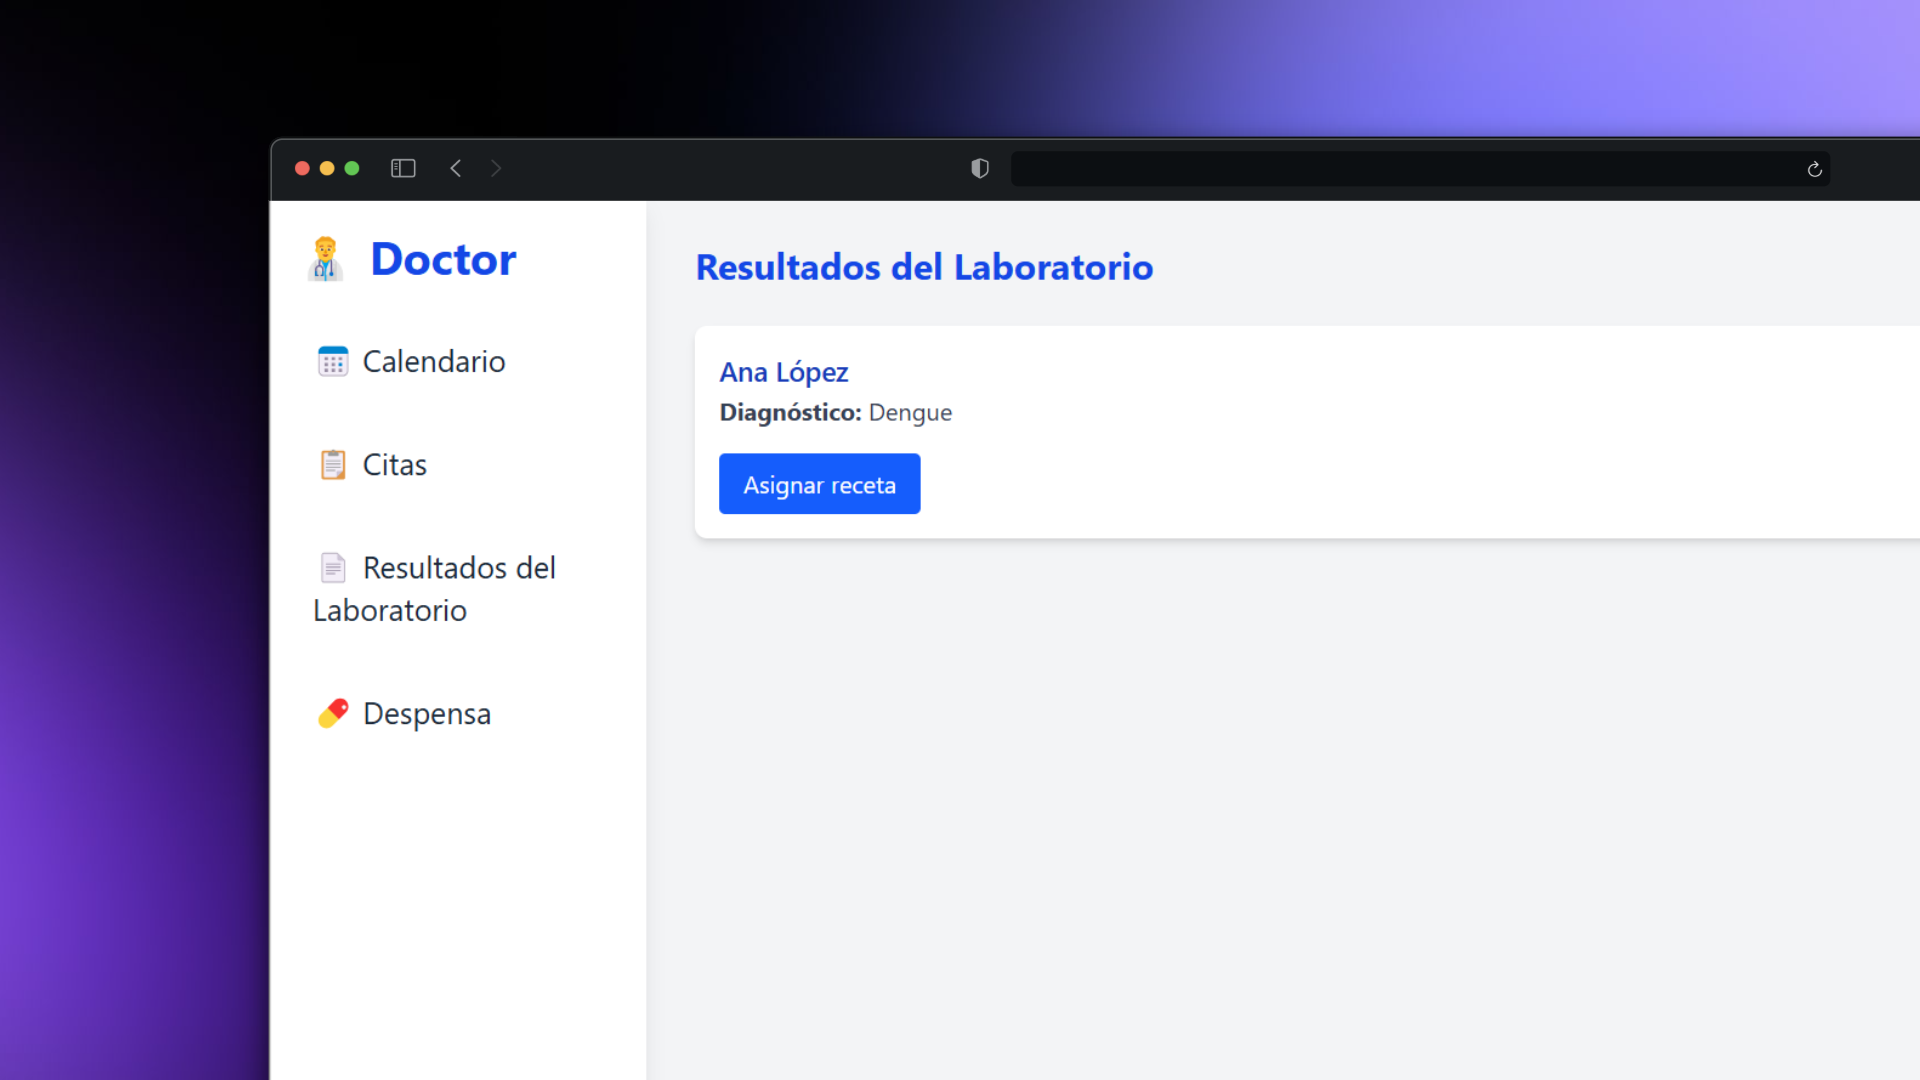Select the patient name Ana López
Viewport: 1920px width, 1080px height.
pos(784,372)
